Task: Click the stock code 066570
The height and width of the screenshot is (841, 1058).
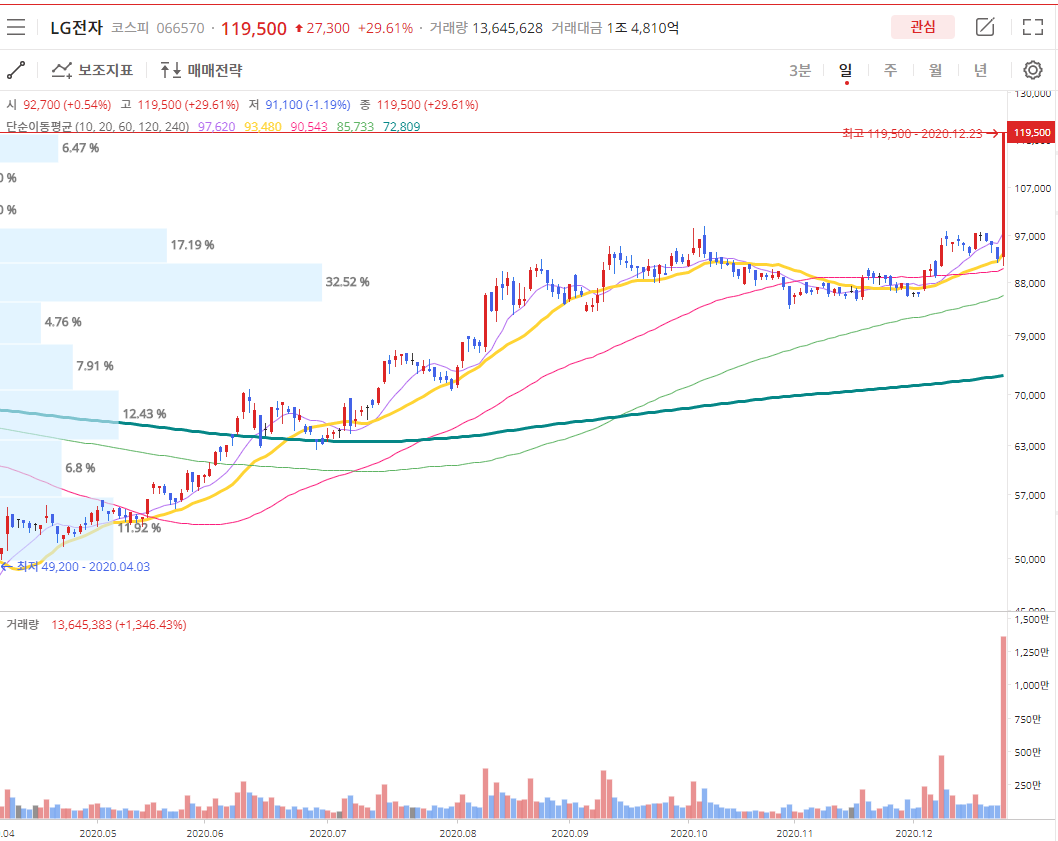Action: [x=180, y=28]
